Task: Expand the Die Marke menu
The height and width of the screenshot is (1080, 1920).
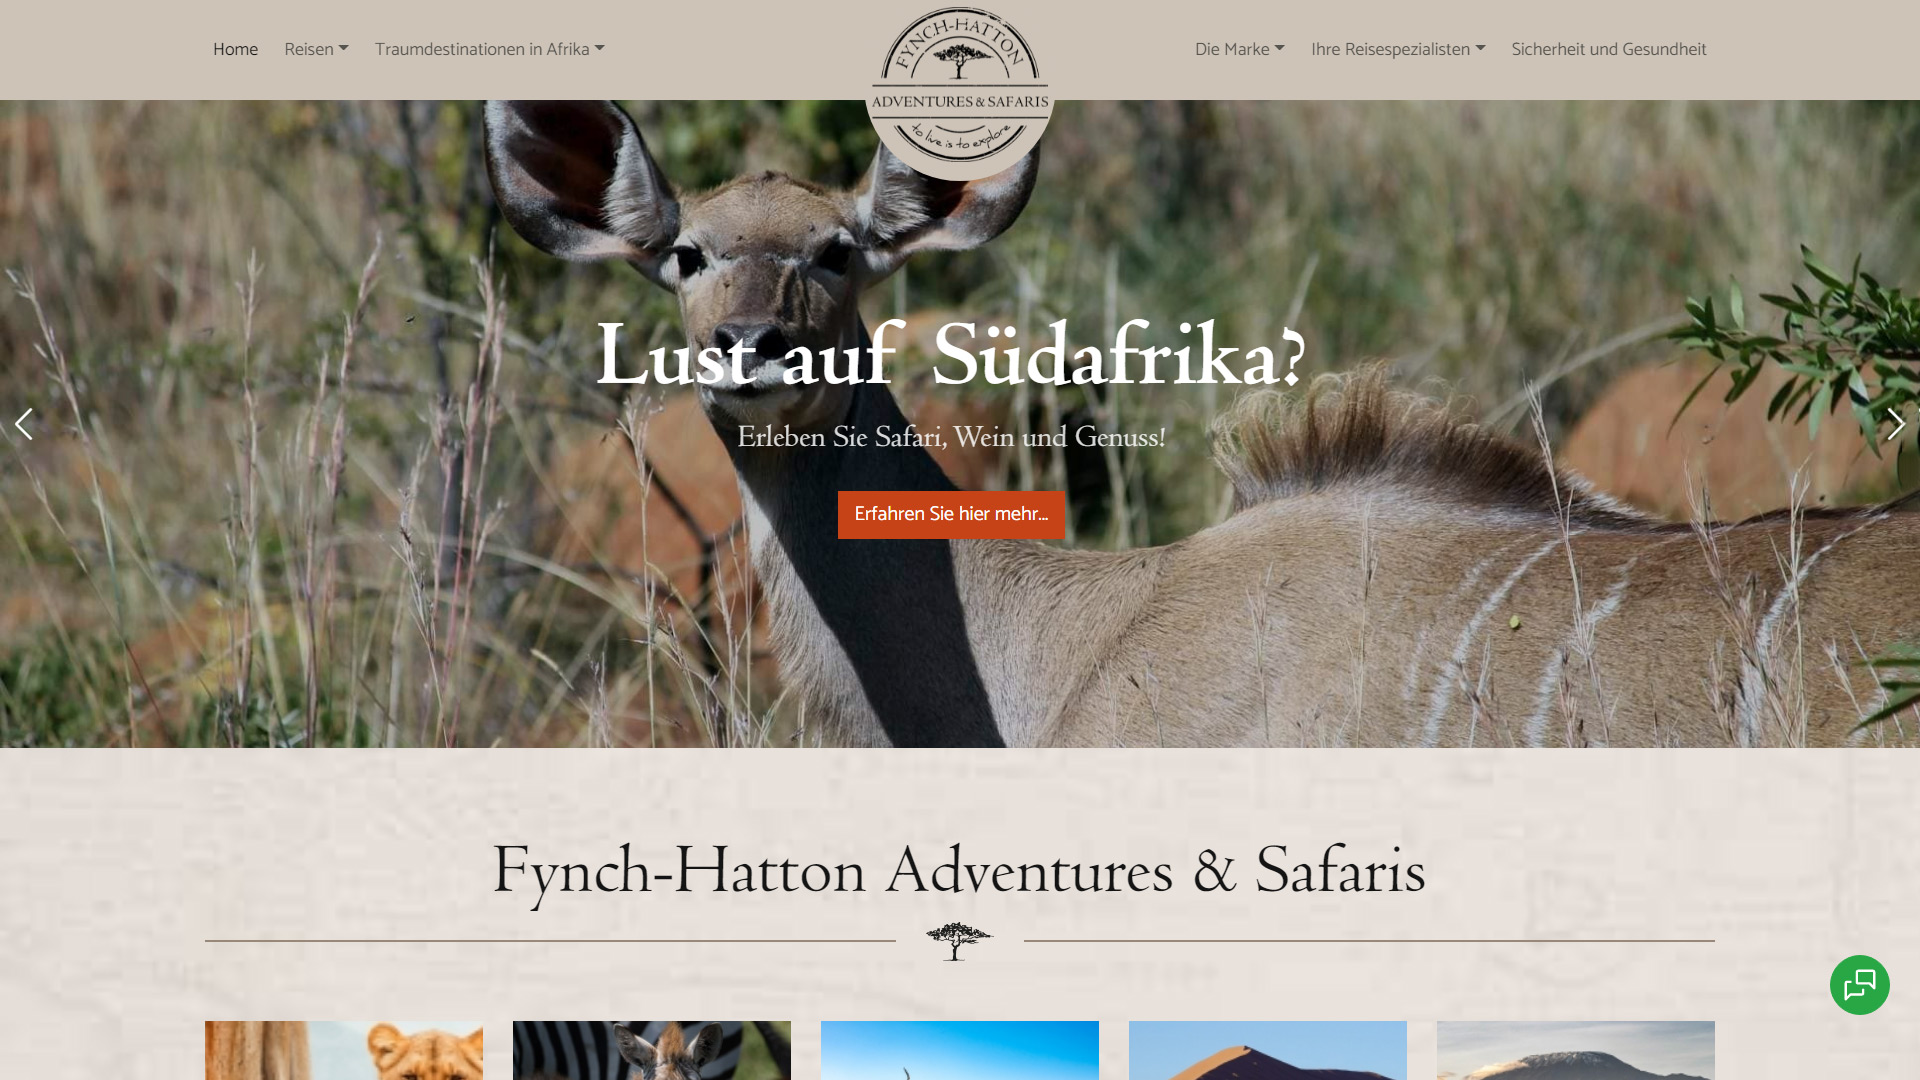Action: coord(1240,49)
